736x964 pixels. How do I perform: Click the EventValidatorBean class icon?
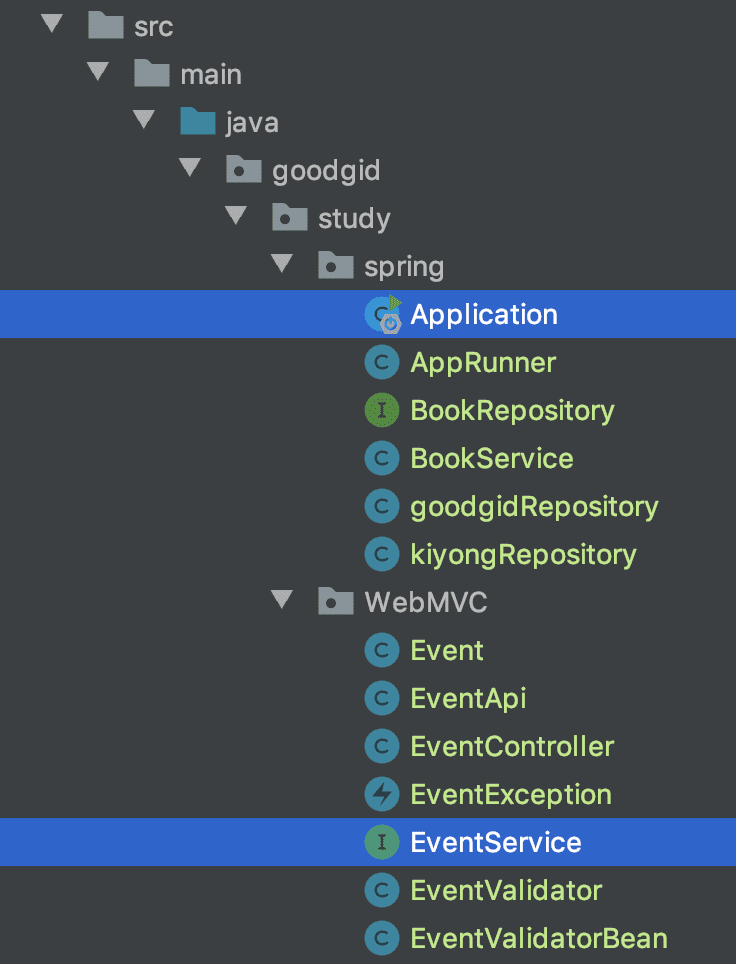click(x=382, y=938)
